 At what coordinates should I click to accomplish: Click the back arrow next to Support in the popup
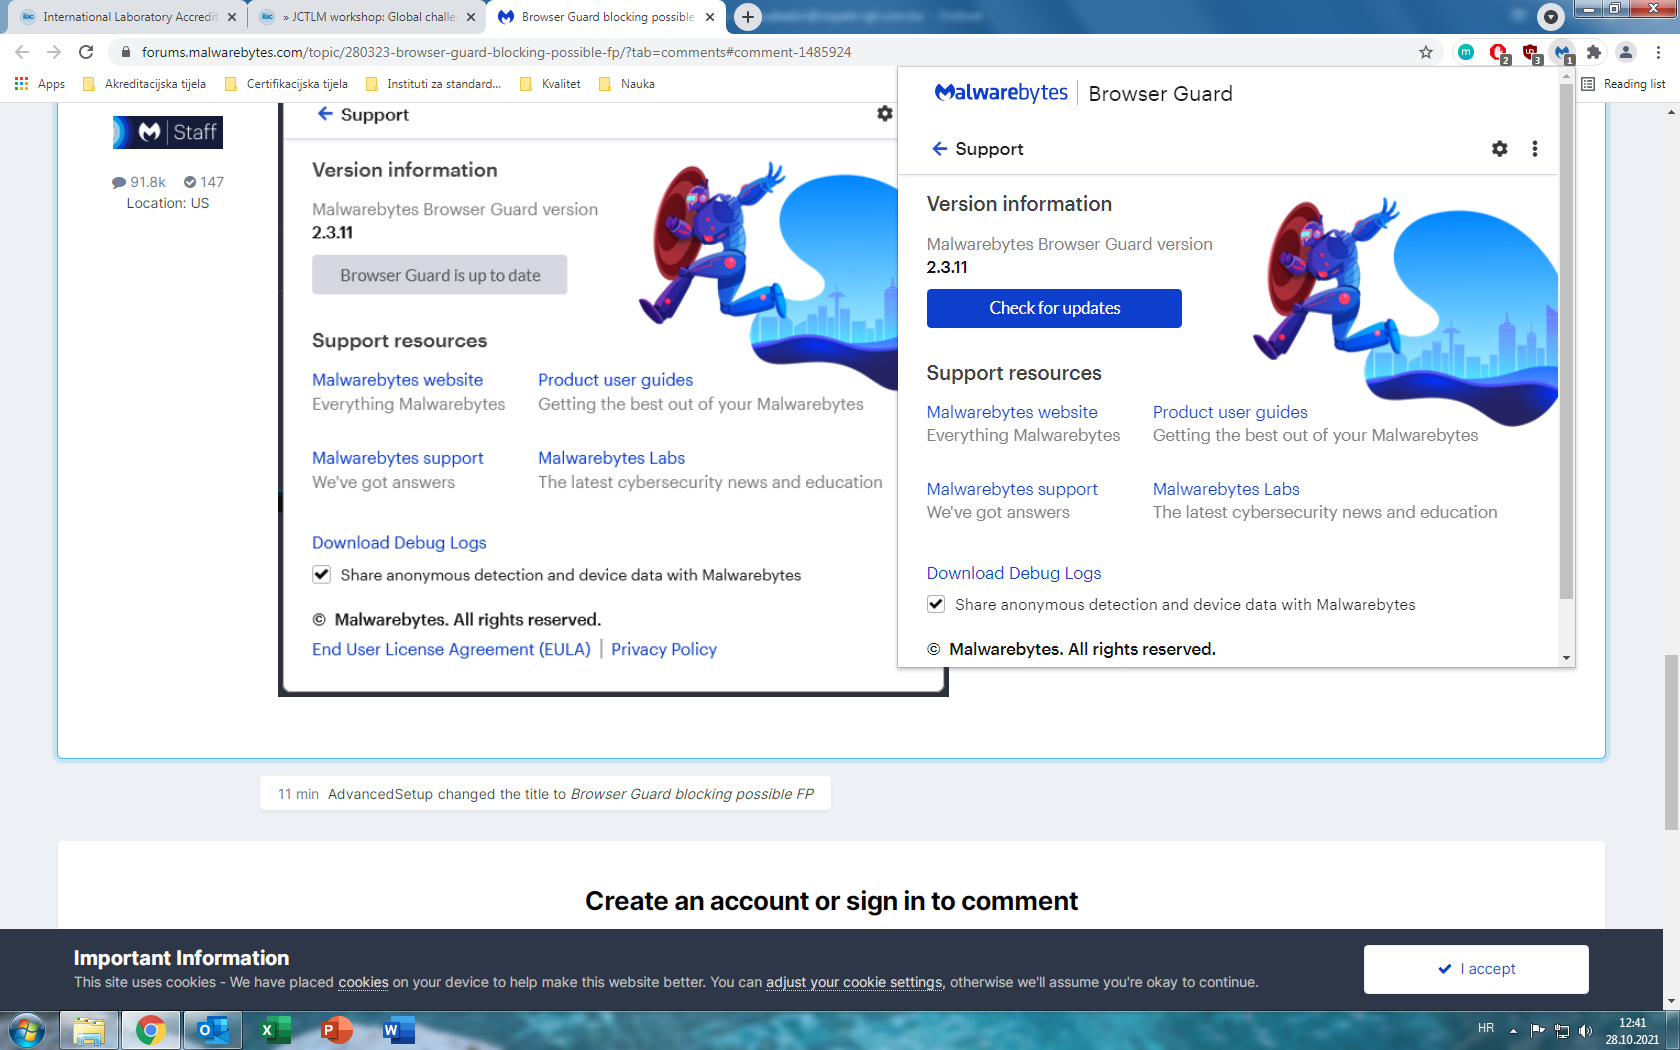[939, 148]
